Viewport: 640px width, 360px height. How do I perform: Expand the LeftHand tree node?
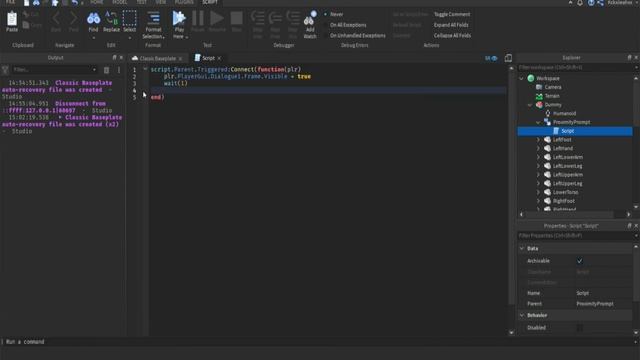538,149
